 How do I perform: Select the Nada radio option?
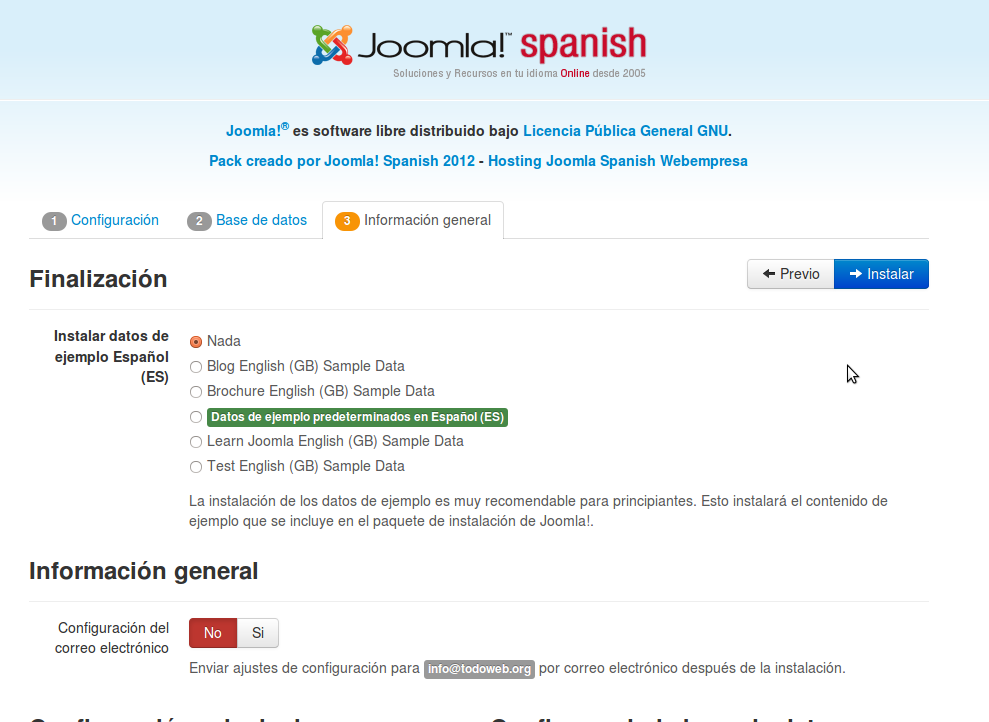point(196,342)
